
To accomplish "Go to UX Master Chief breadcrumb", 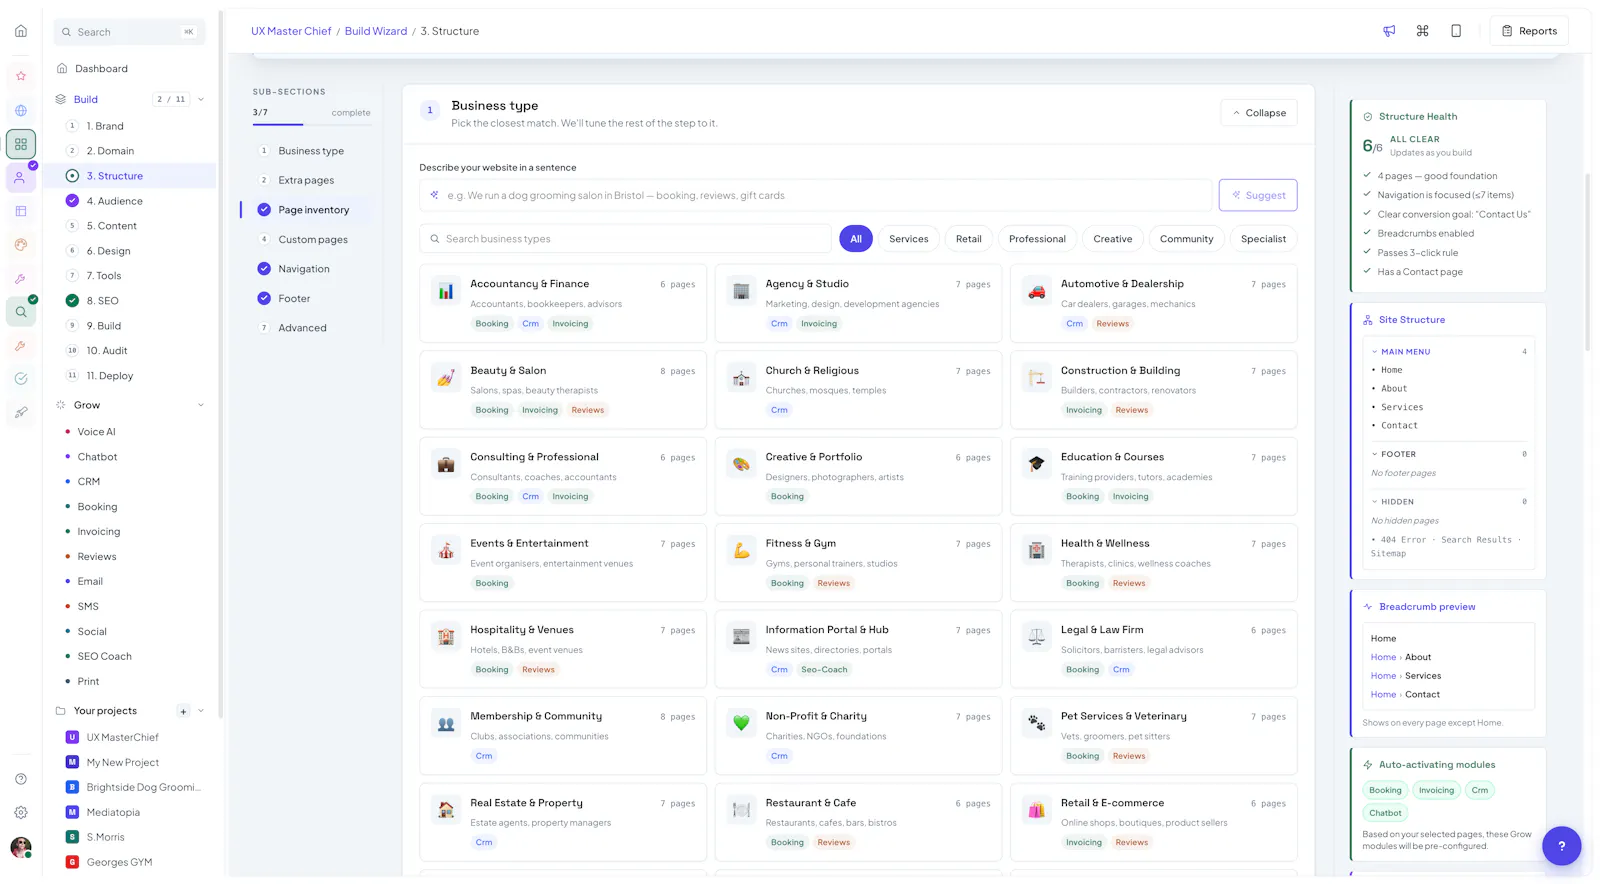I will 291,31.
